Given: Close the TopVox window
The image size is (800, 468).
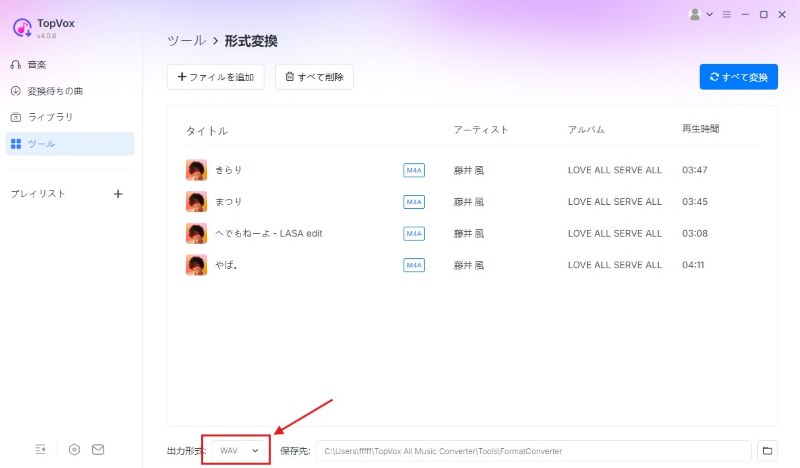Looking at the screenshot, I should coord(782,15).
